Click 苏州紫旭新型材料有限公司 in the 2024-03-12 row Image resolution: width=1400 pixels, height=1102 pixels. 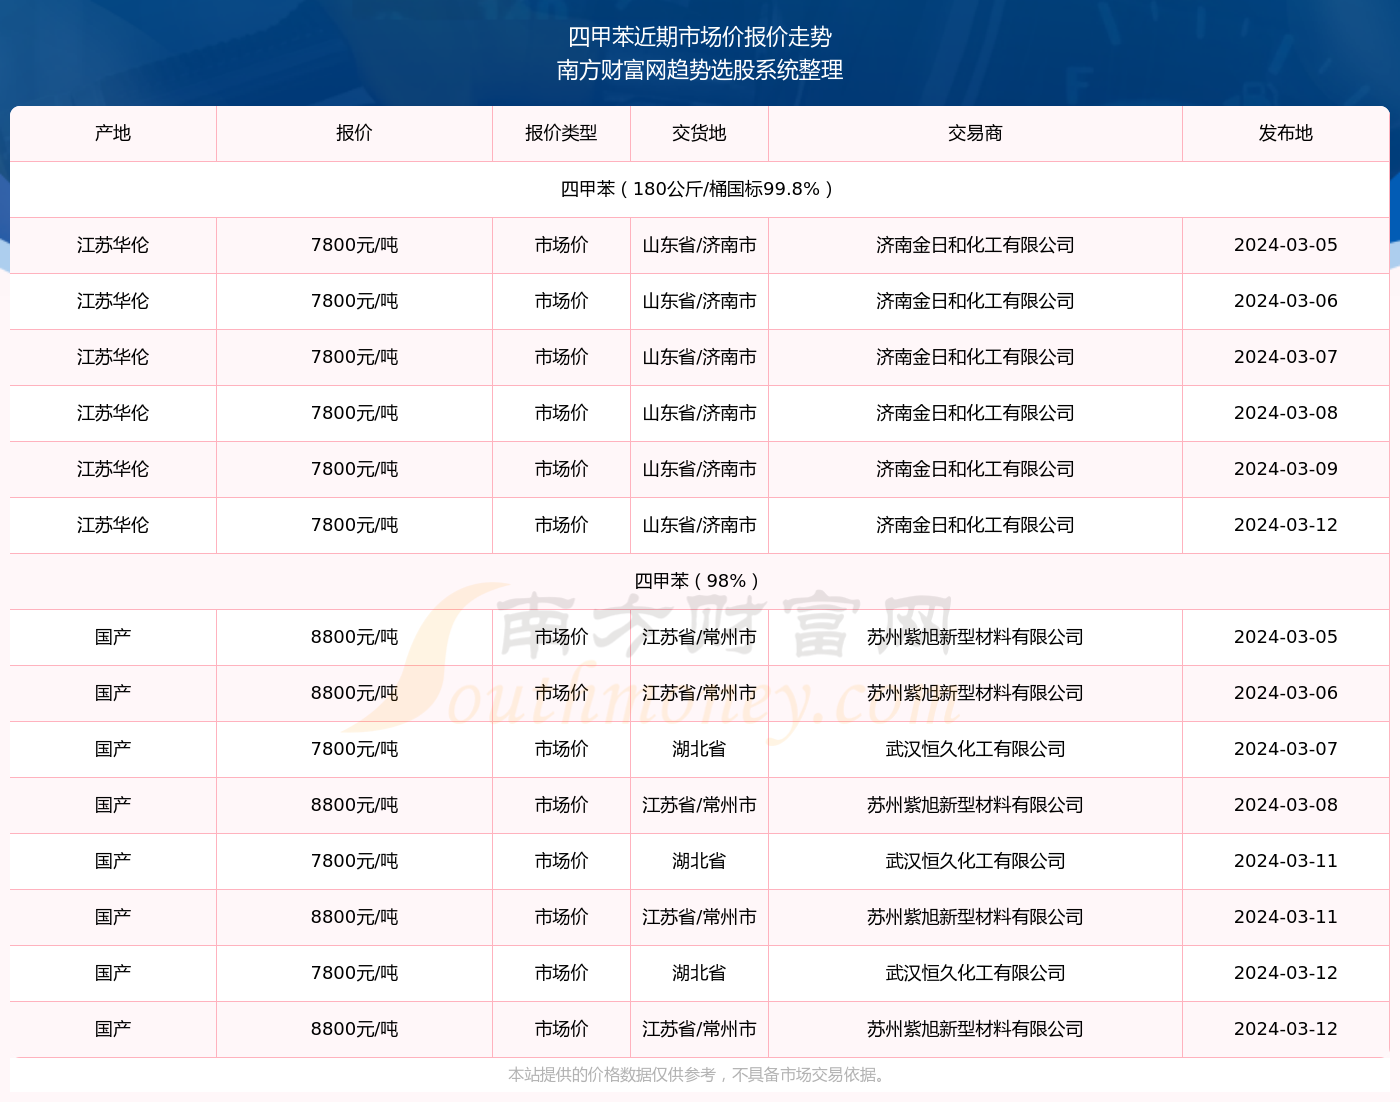pyautogui.click(x=975, y=1029)
